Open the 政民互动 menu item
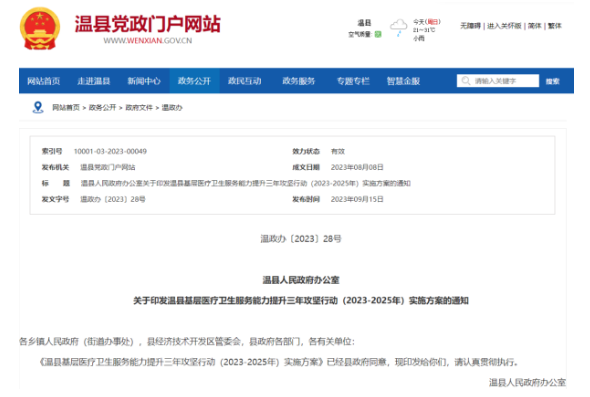 (x=245, y=81)
